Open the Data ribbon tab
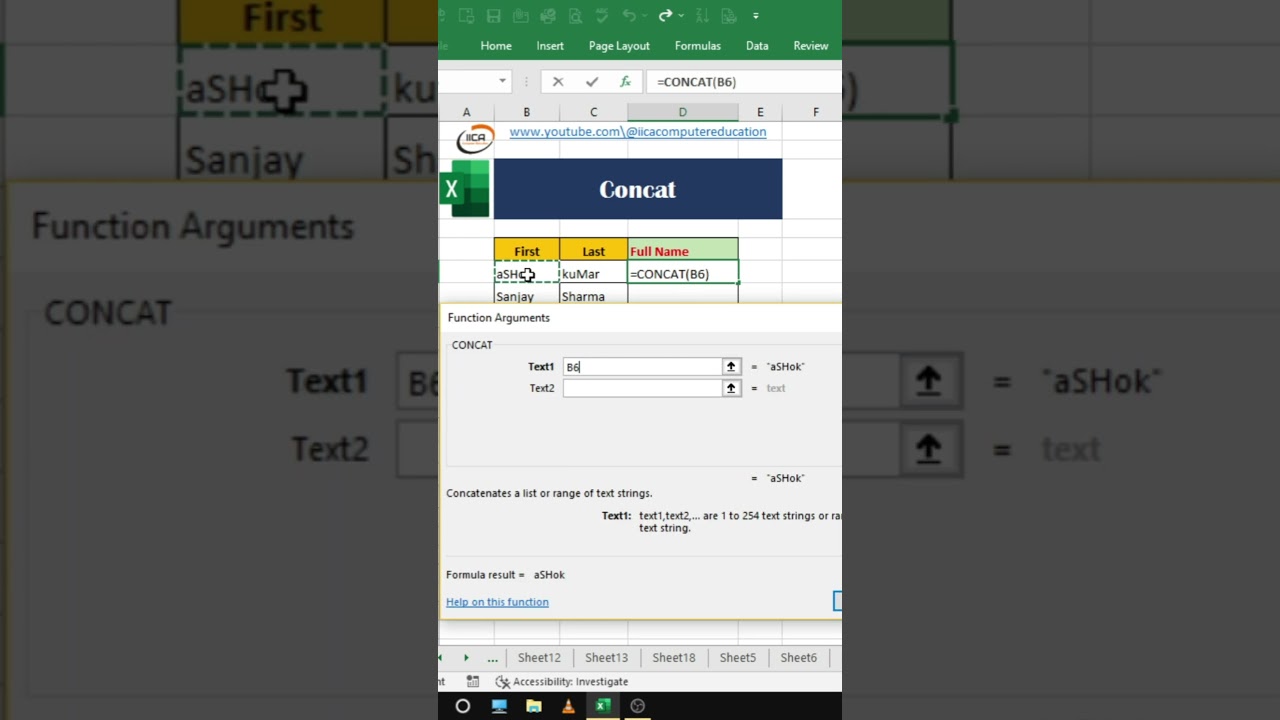 click(757, 46)
